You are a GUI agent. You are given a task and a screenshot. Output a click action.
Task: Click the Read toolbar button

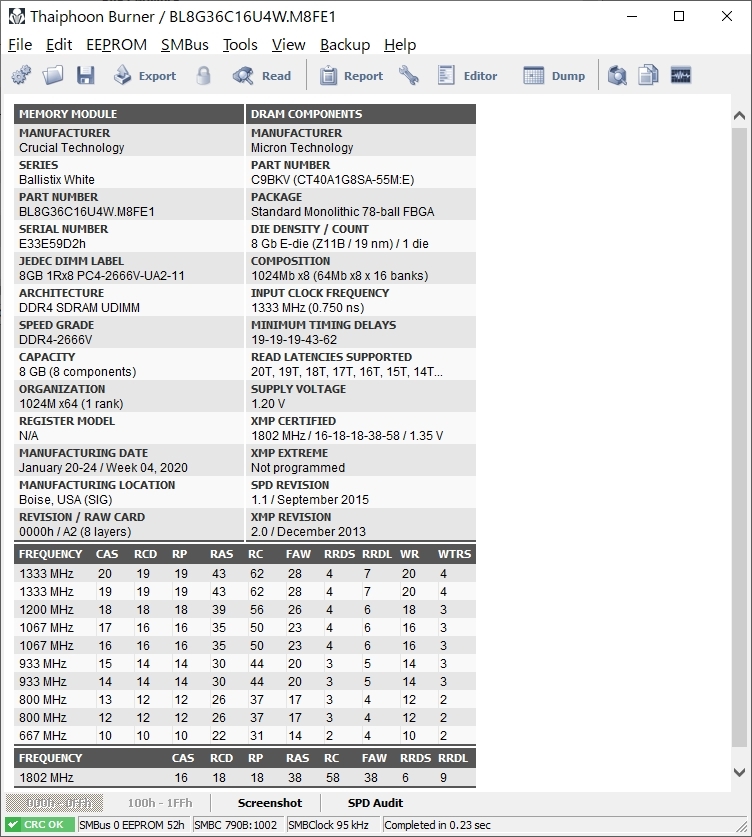point(262,75)
